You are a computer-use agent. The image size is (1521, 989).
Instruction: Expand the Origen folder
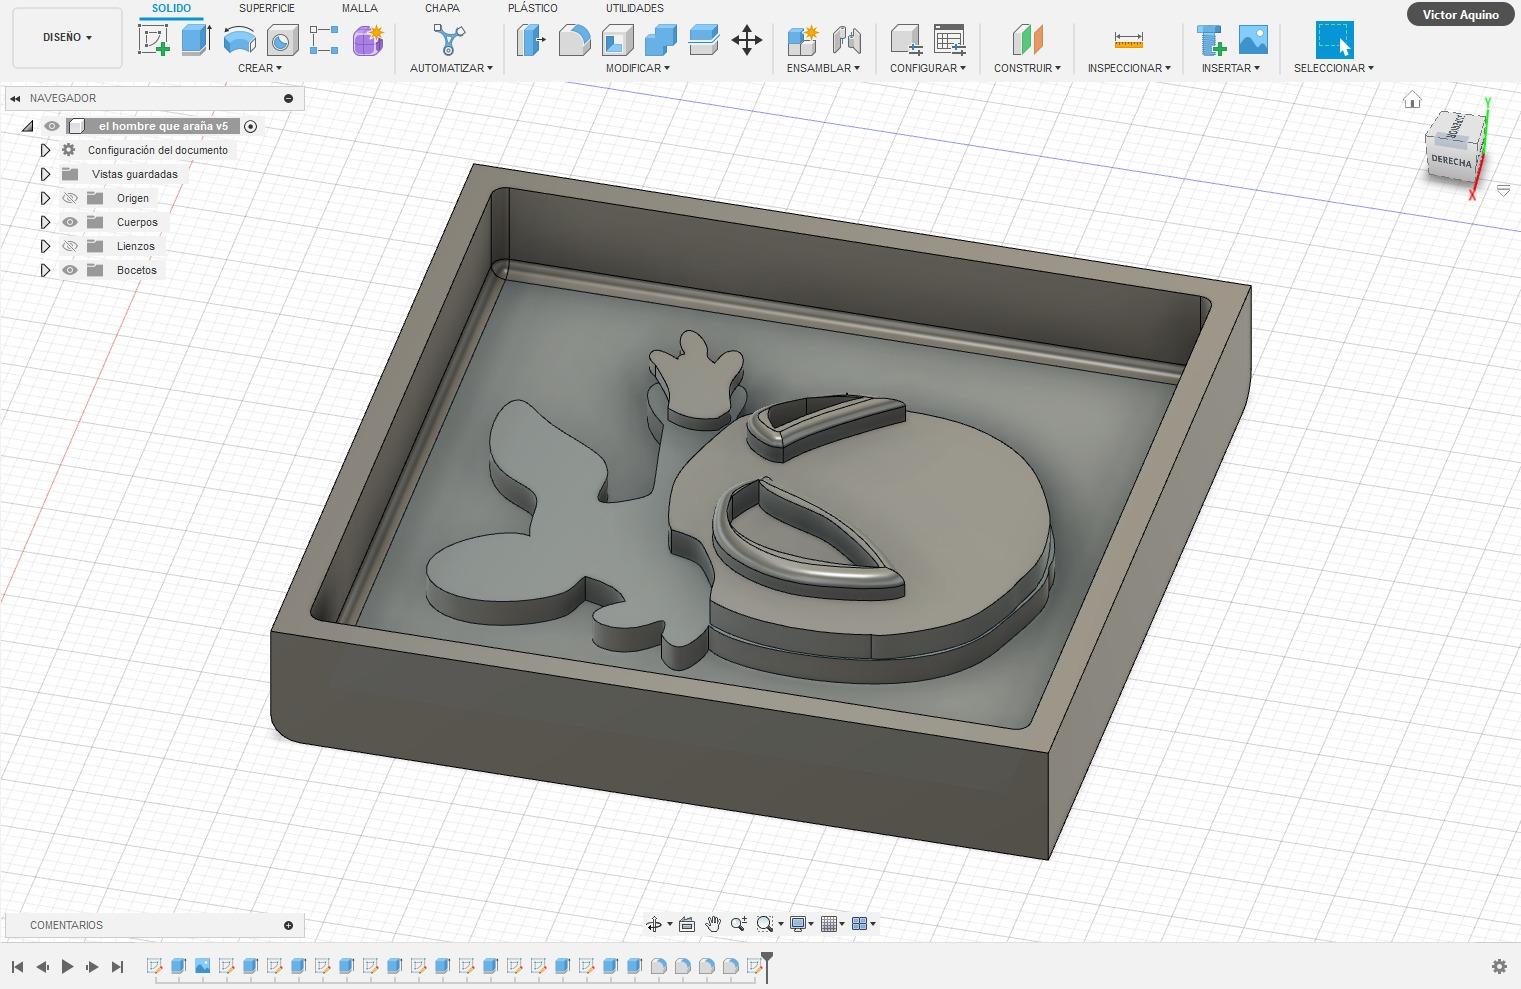coord(45,198)
